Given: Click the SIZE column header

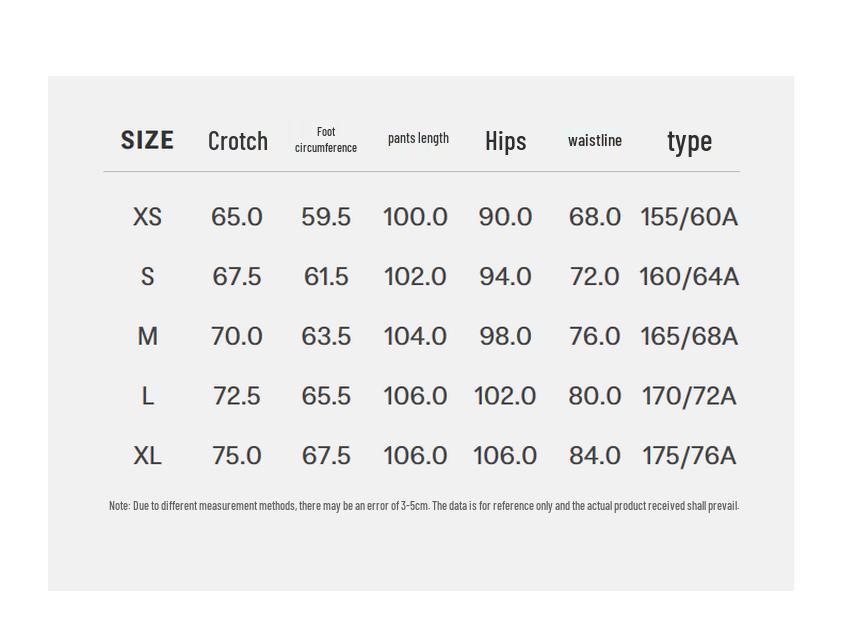Looking at the screenshot, I should pyautogui.click(x=147, y=140).
